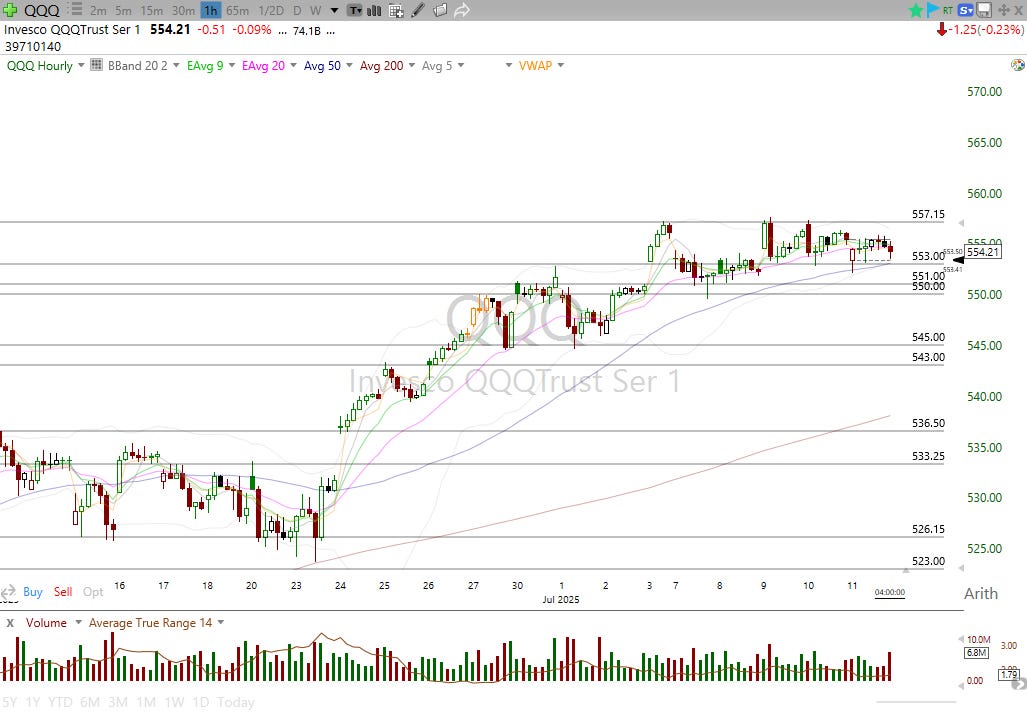Screen dimensions: 1027x712
Task: Click the 554.21 current price box on axis
Action: (983, 252)
